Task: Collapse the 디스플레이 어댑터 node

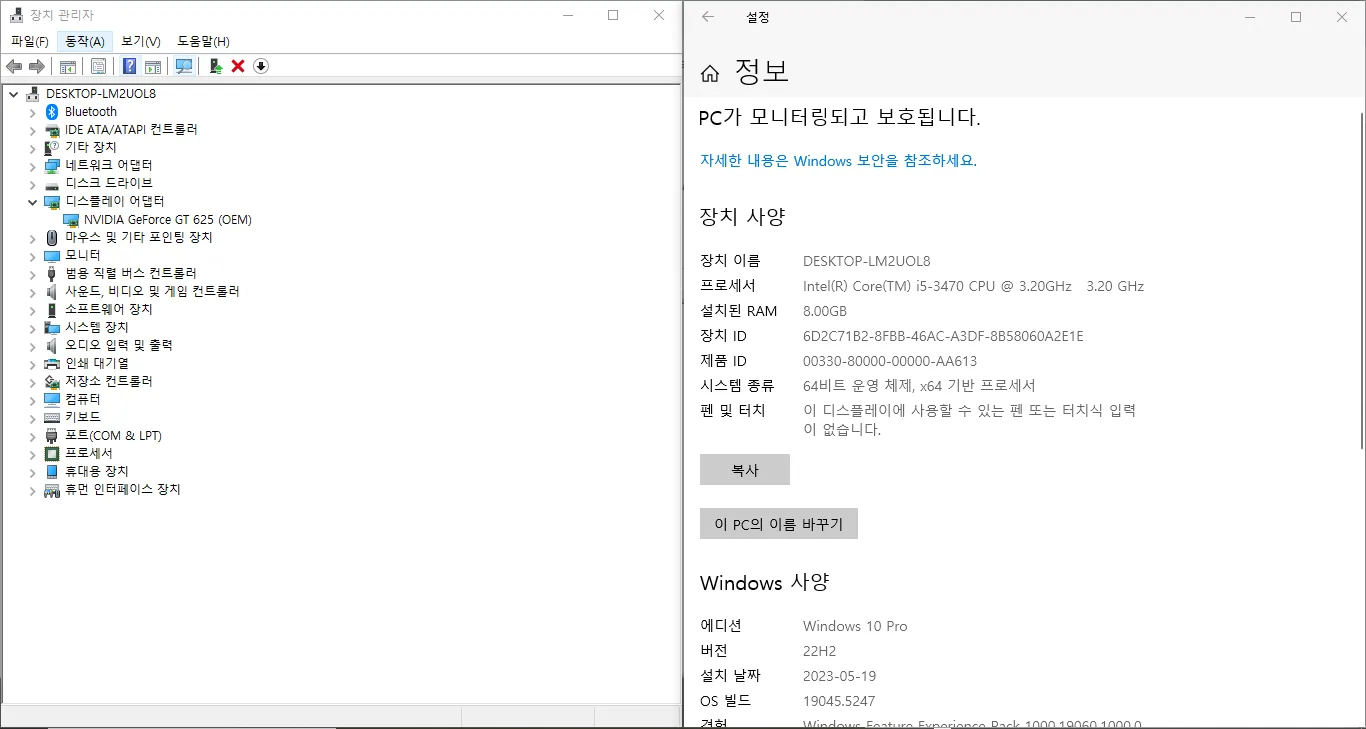Action: pos(32,201)
